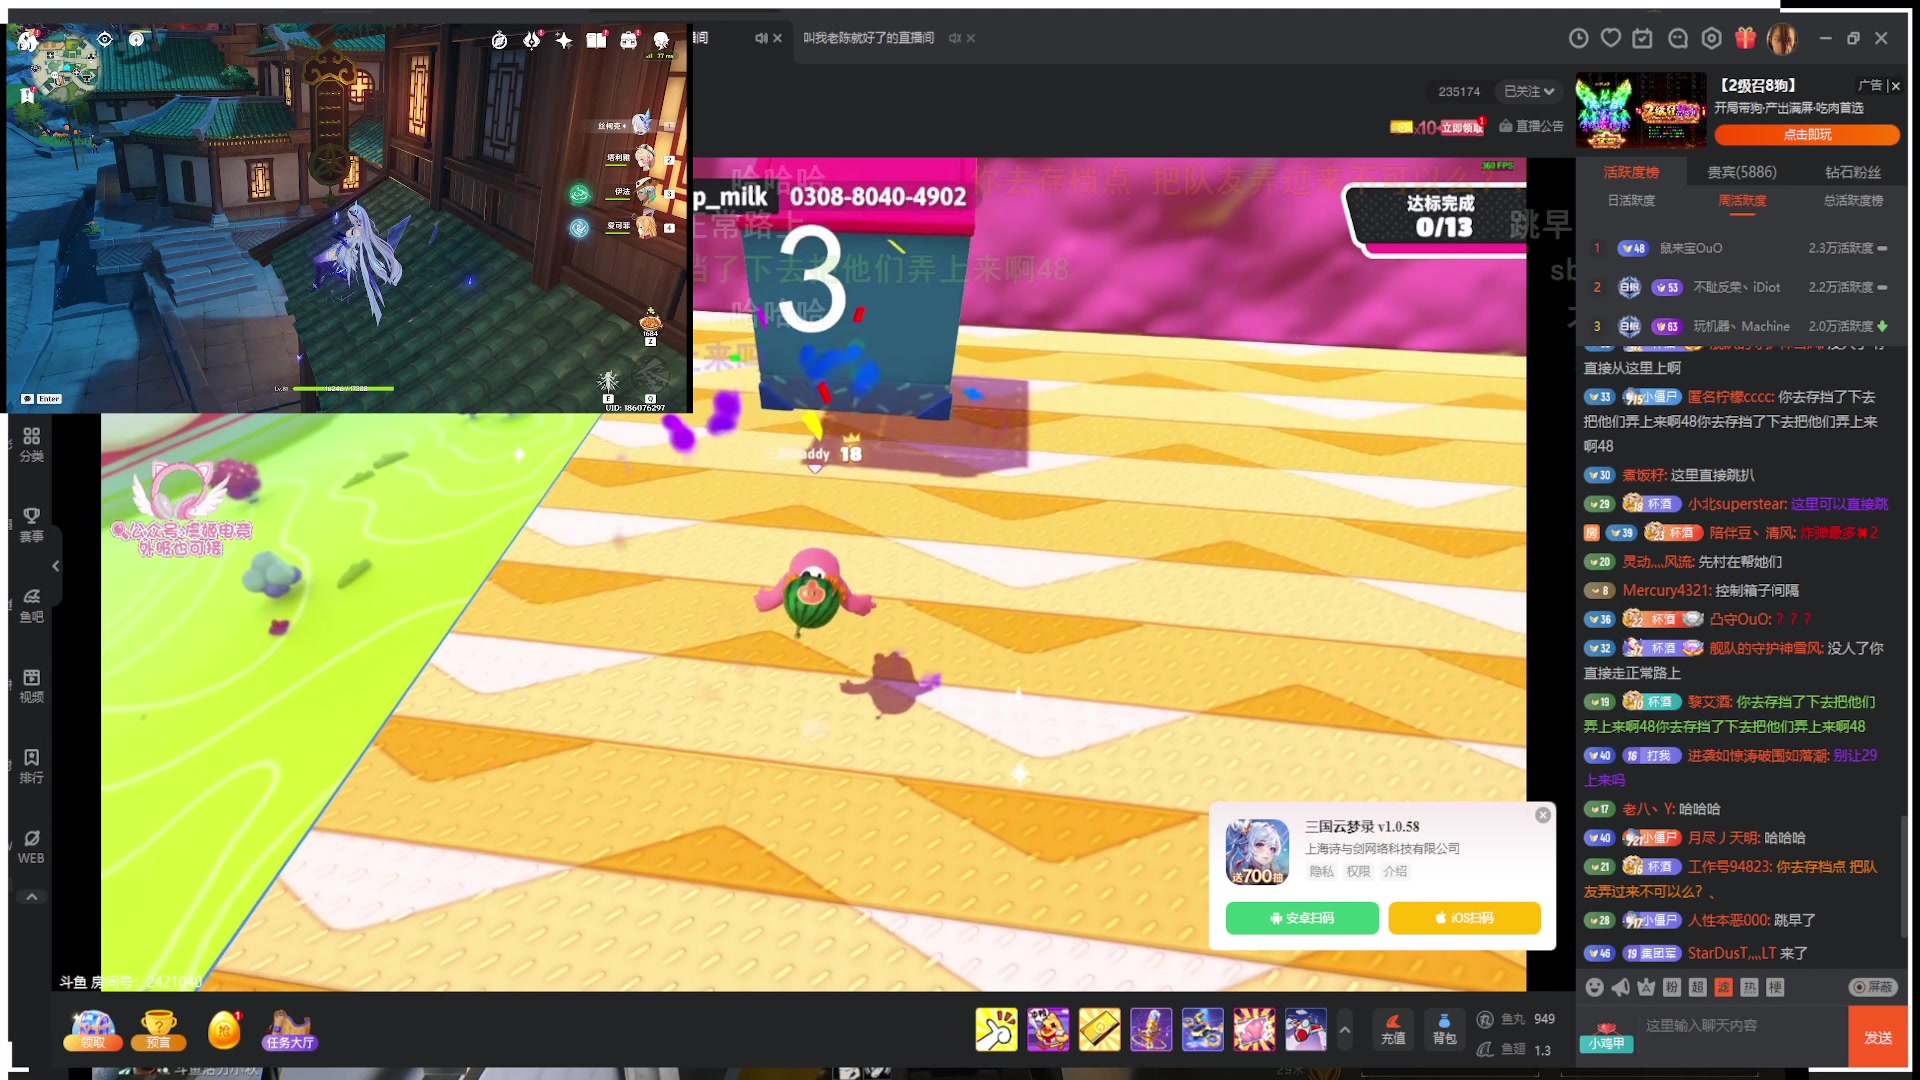Viewport: 1920px width, 1080px height.
Task: Toggle mute on the first stream tab
Action: pos(761,38)
